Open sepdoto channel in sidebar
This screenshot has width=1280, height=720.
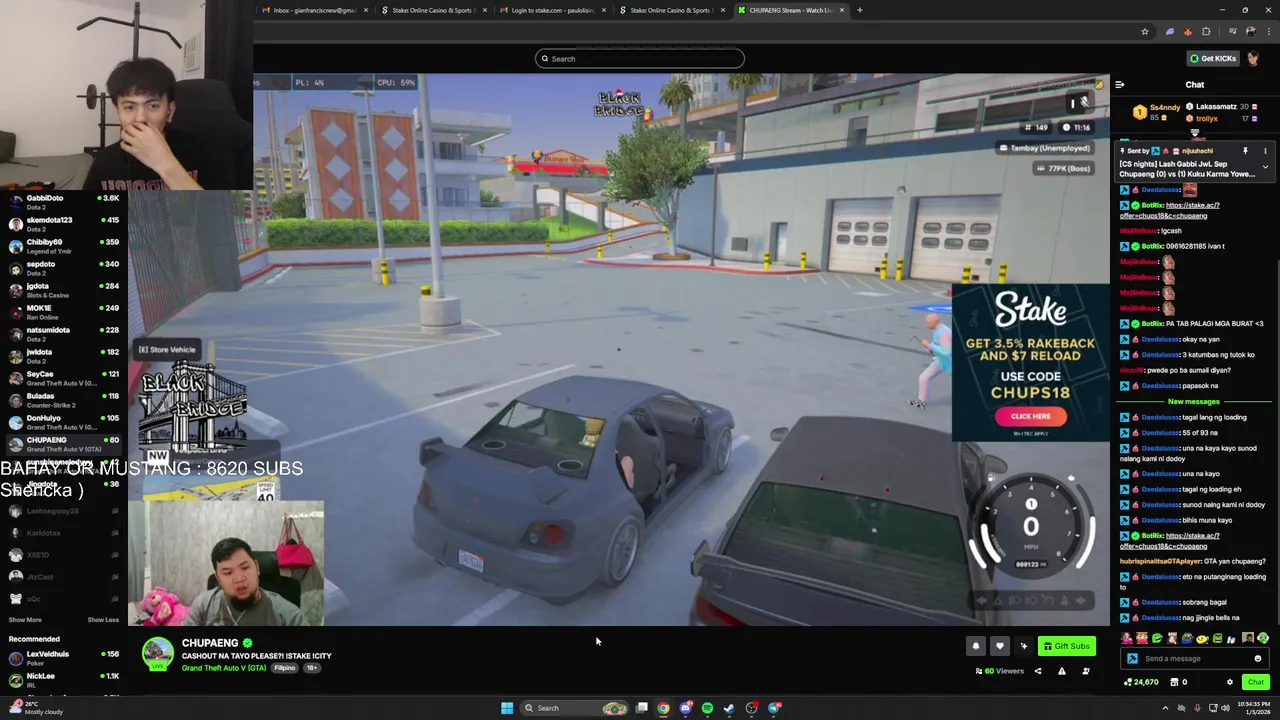tap(64, 268)
